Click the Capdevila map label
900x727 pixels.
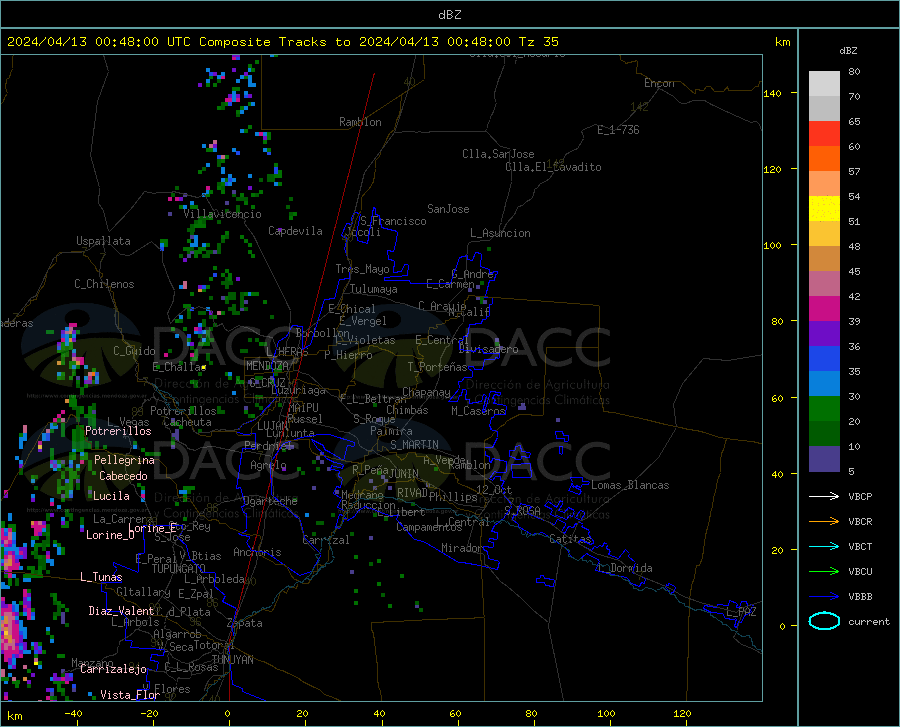[295, 231]
